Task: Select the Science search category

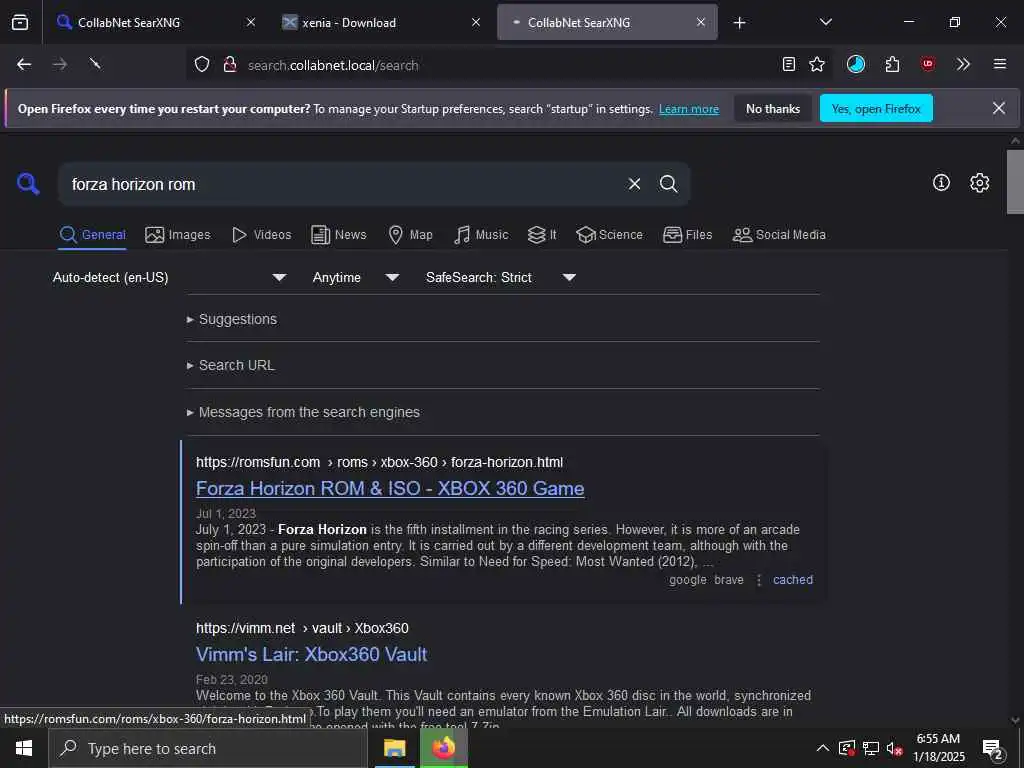Action: point(609,234)
